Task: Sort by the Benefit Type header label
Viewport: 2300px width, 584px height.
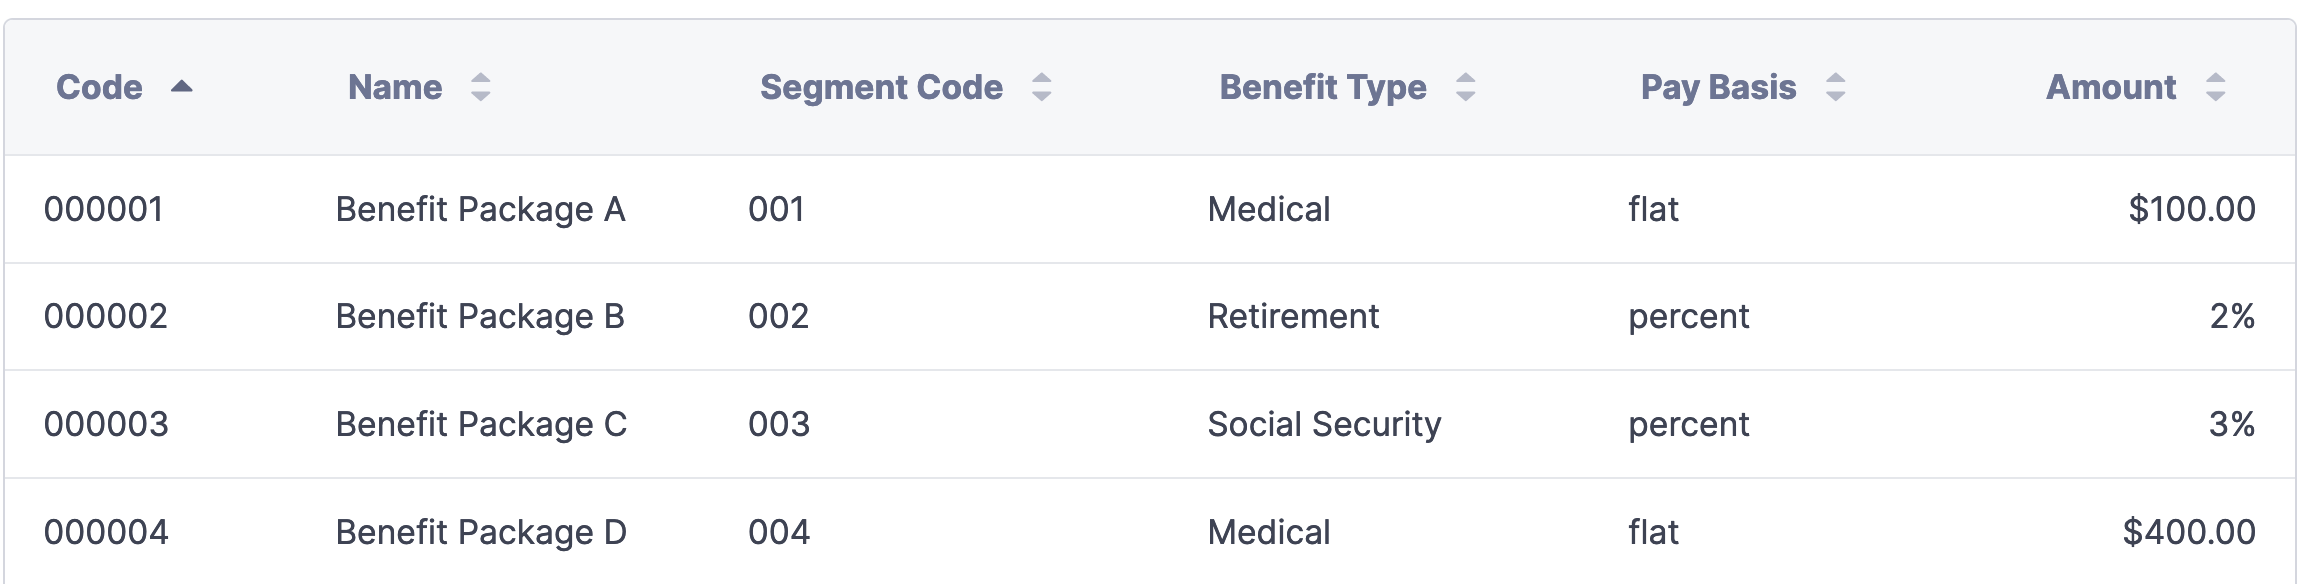Action: coord(1323,87)
